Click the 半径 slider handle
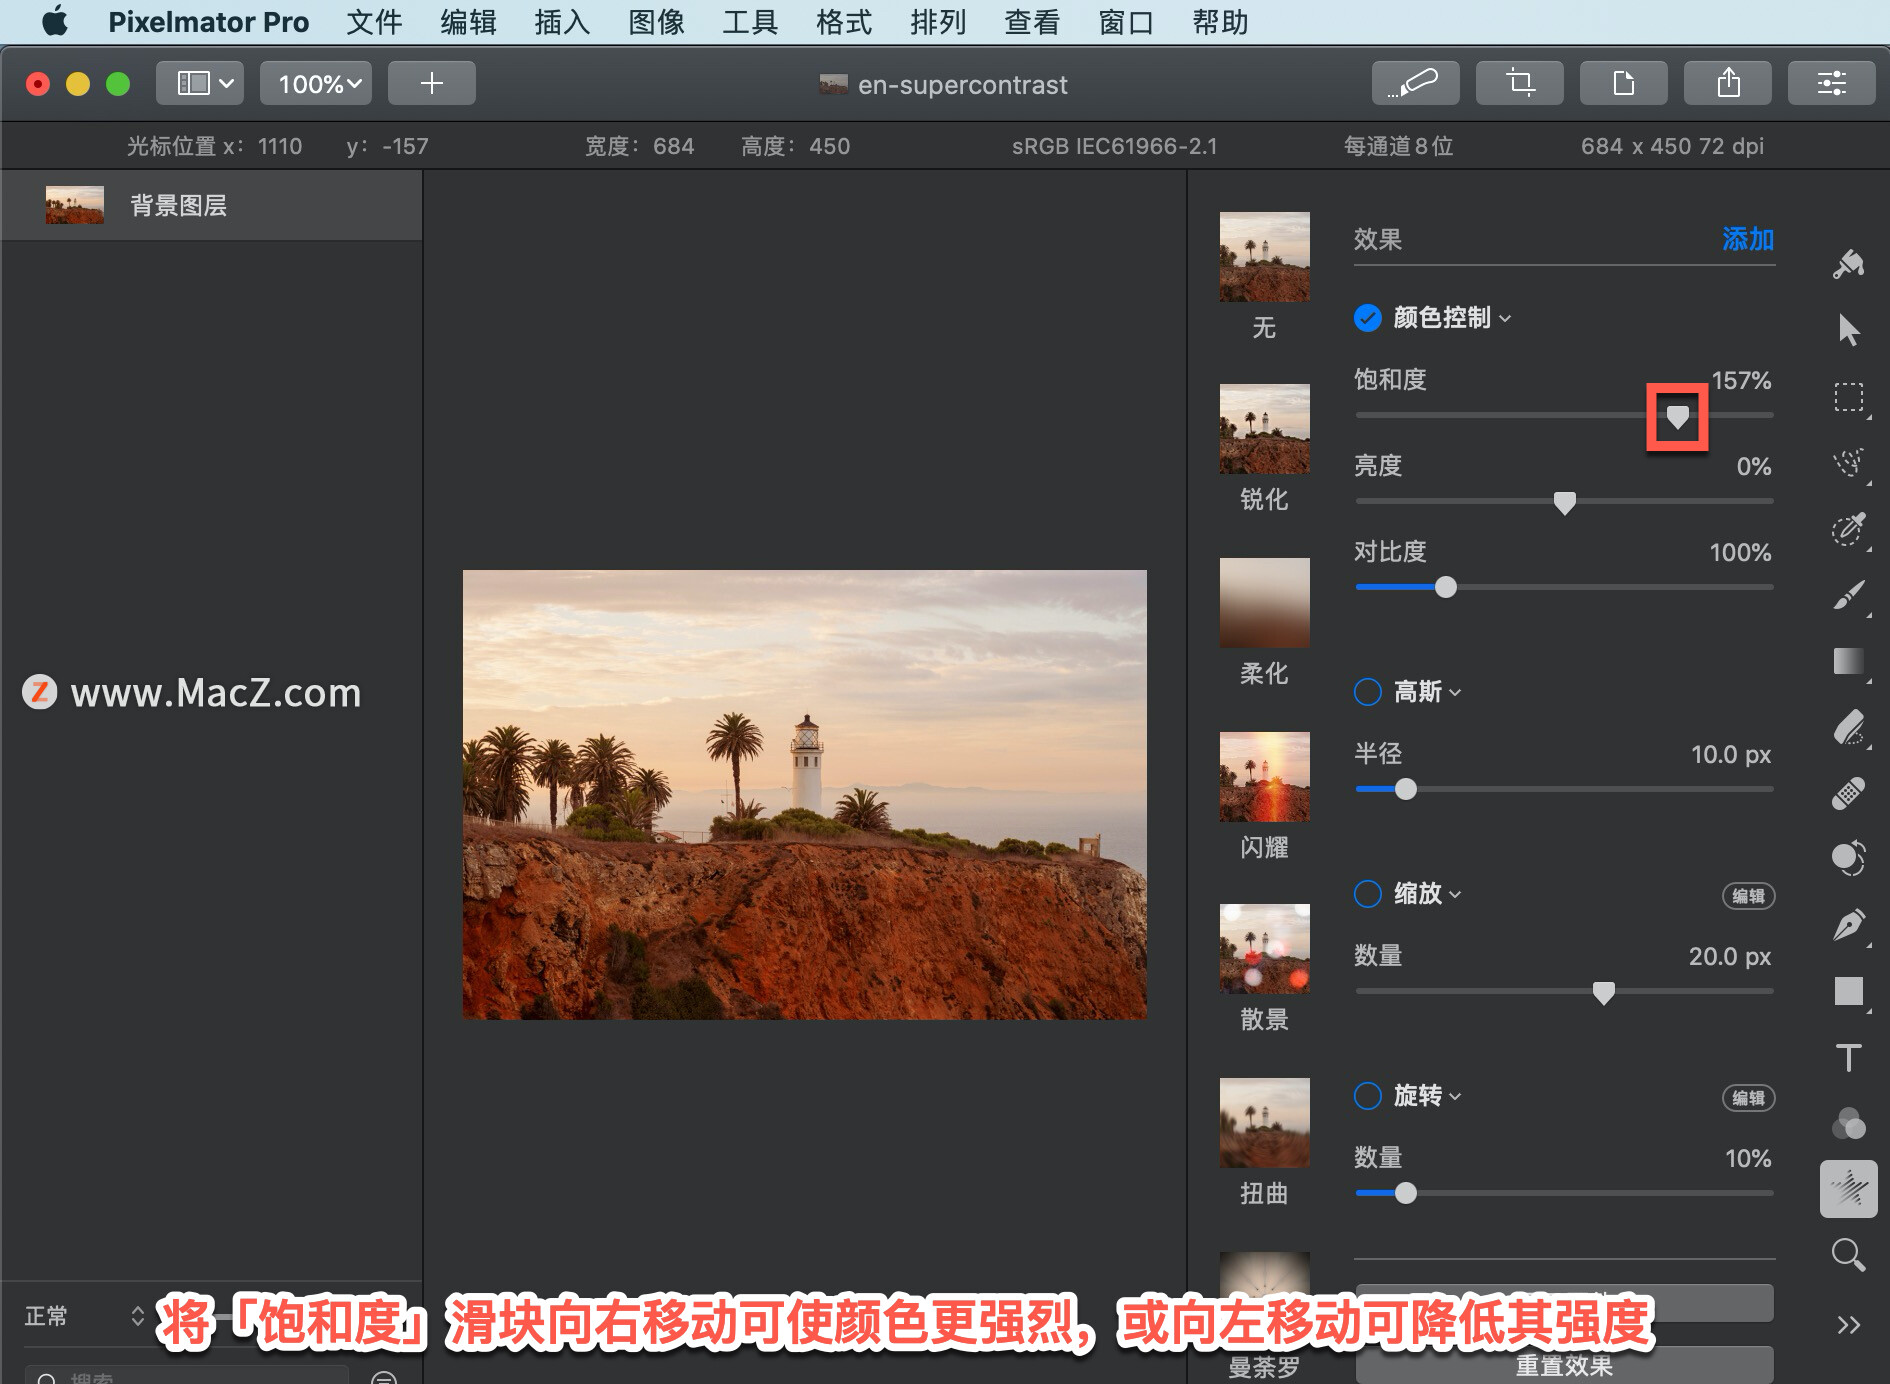 1406,790
